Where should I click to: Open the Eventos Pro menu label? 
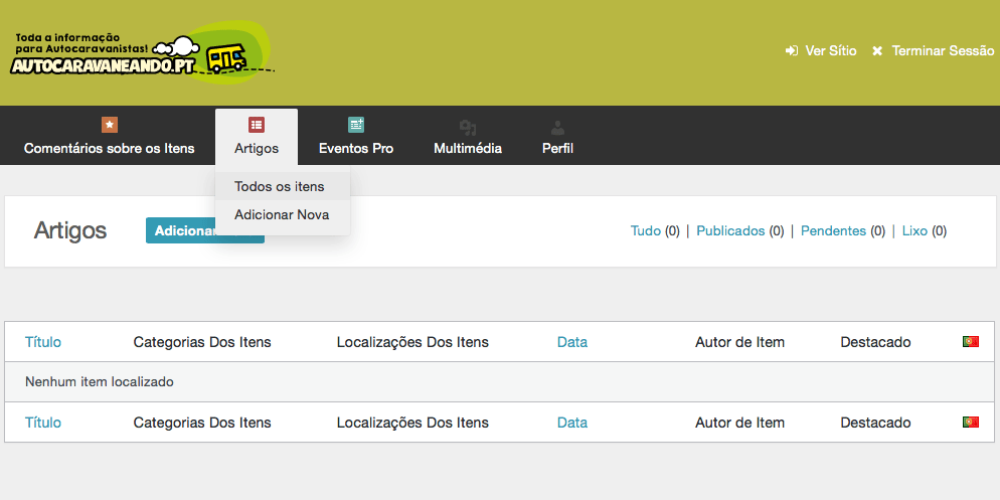pos(356,148)
